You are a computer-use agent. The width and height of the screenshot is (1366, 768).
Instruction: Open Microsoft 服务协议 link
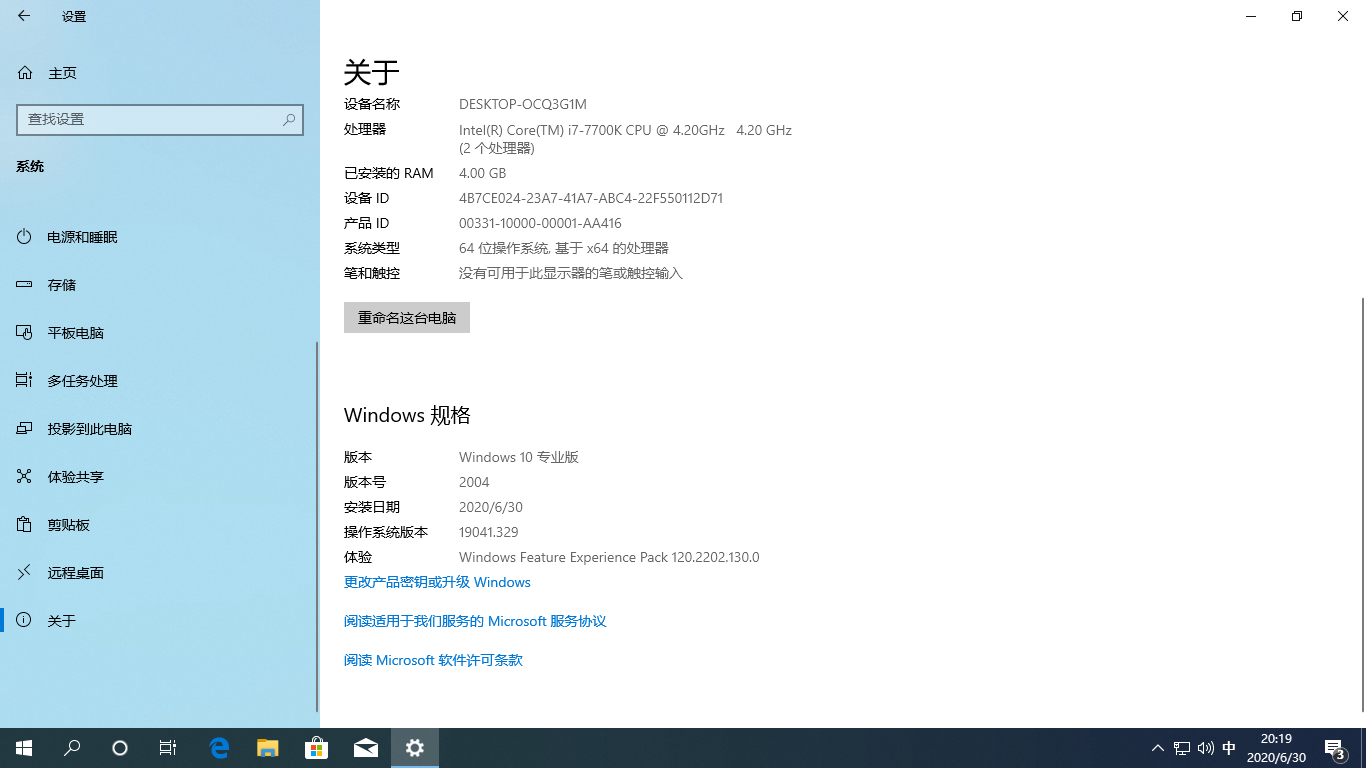pyautogui.click(x=475, y=621)
